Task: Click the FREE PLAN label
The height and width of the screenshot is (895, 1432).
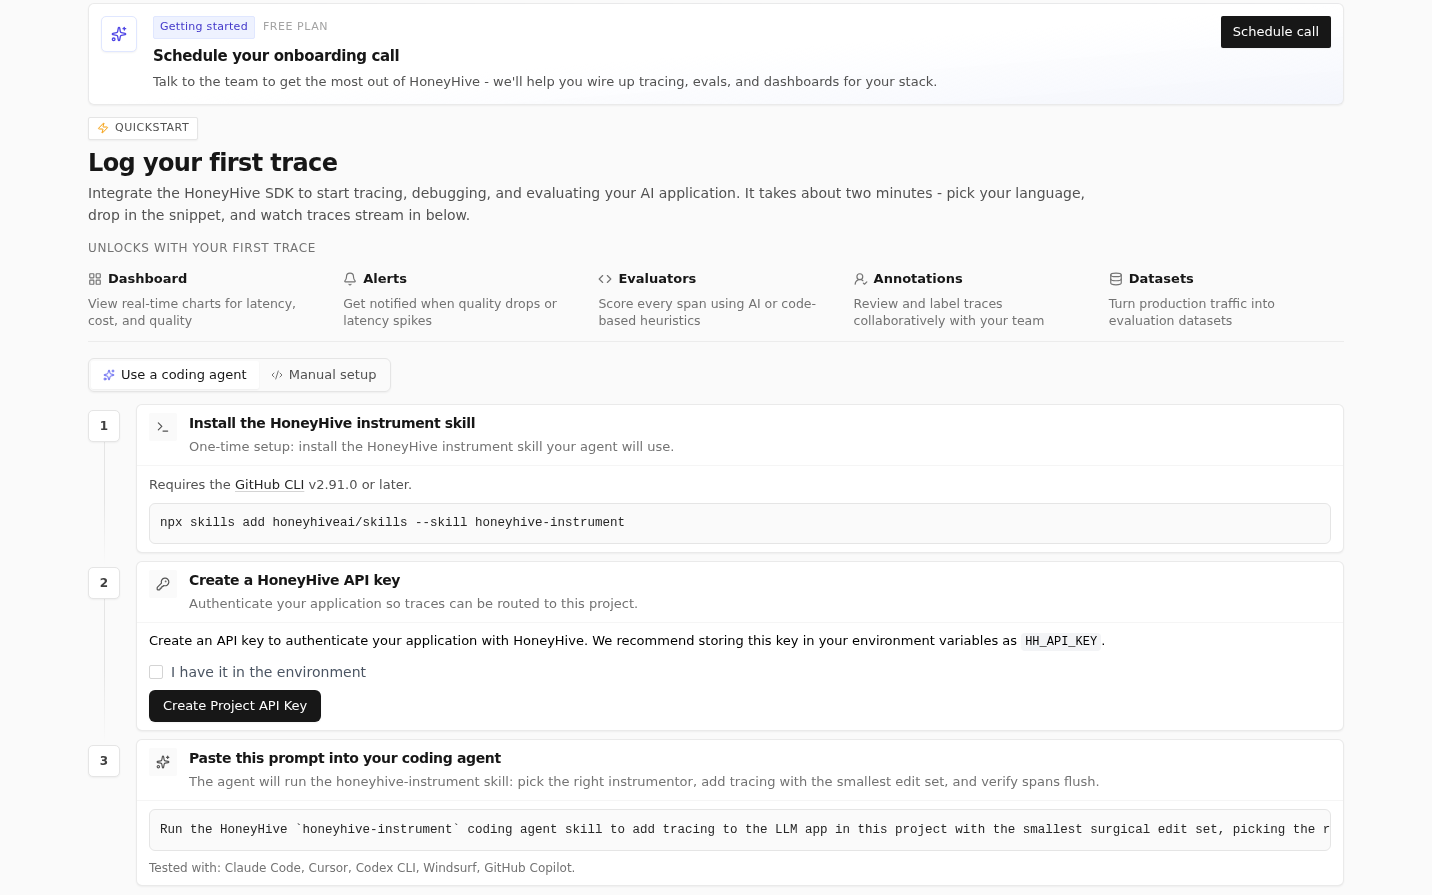Action: coord(295,27)
